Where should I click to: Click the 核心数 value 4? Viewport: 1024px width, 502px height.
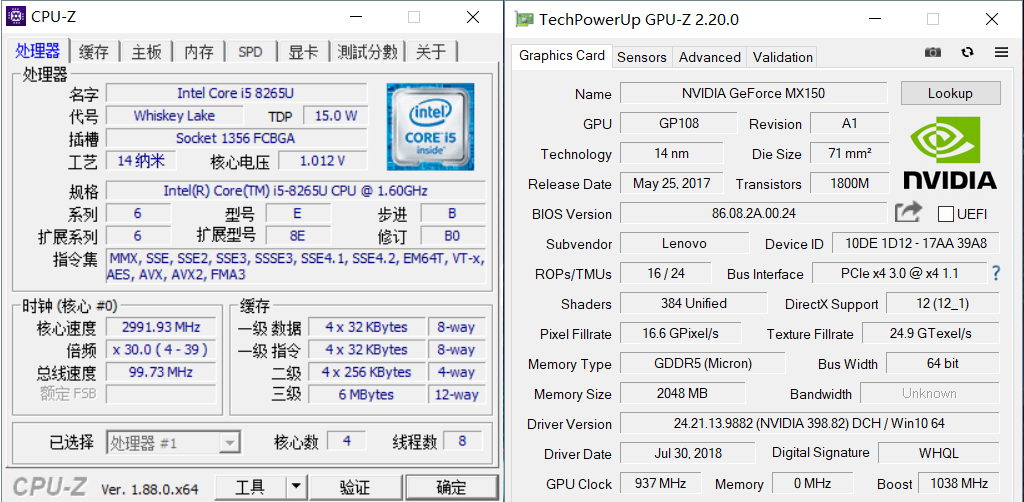click(x=346, y=441)
